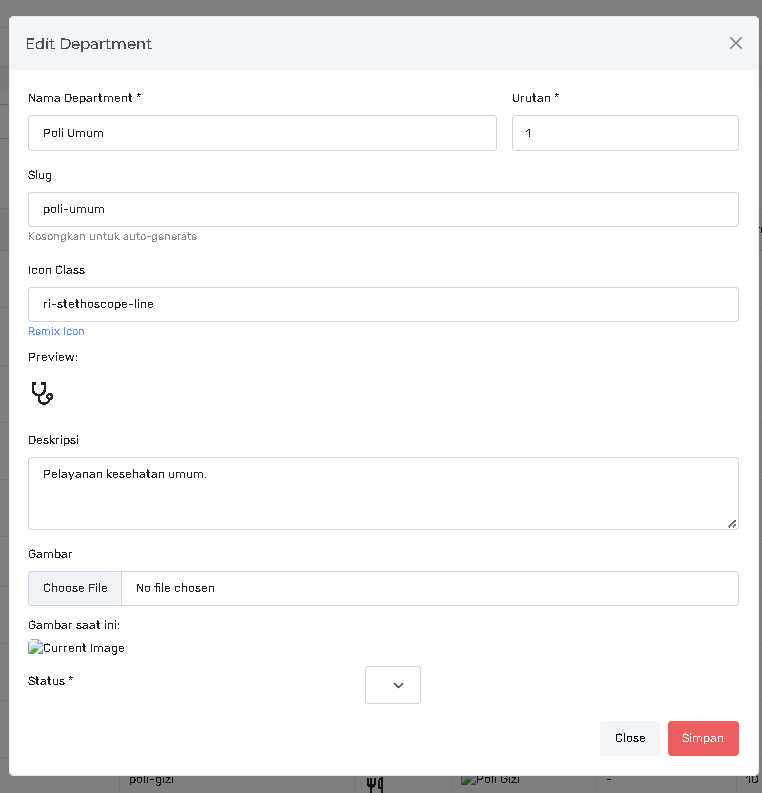Screen dimensions: 762x793
Task: Click the 'No file chosen' text
Action: click(175, 588)
